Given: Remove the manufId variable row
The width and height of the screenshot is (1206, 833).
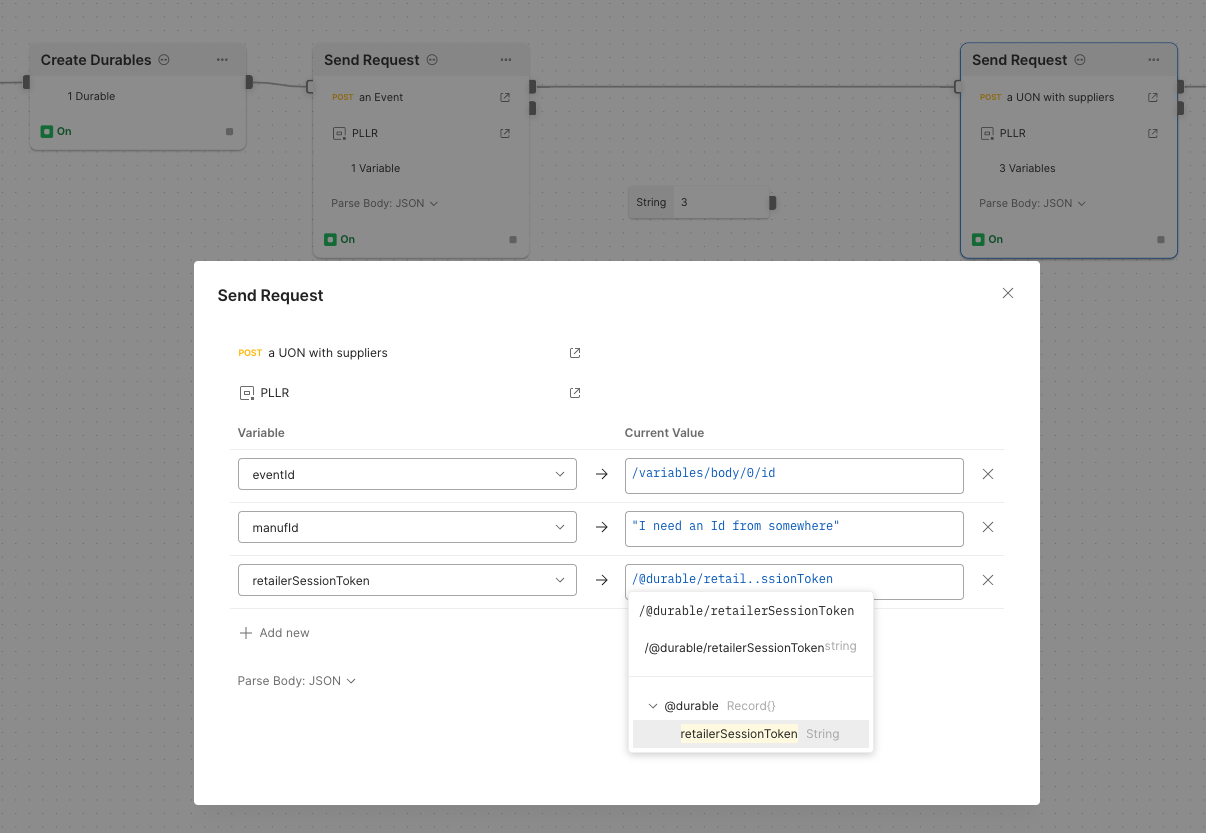Looking at the screenshot, I should pyautogui.click(x=987, y=527).
